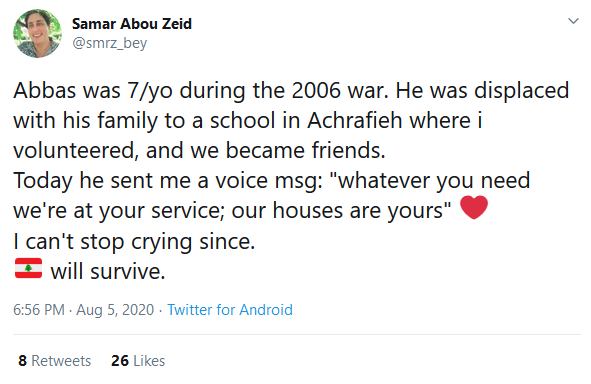Expand the tweet options chevron menu
This screenshot has width=591, height=384.
click(573, 21)
